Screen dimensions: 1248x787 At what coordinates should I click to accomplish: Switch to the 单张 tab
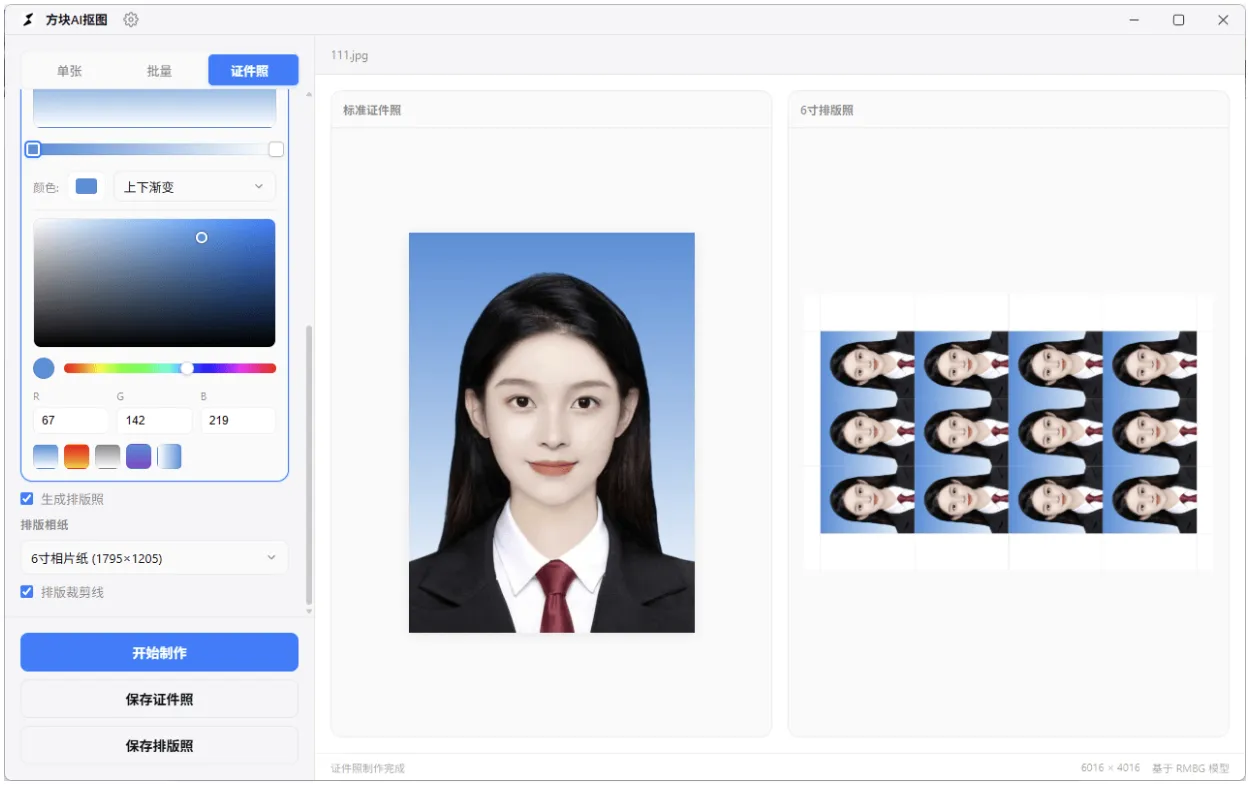point(69,71)
